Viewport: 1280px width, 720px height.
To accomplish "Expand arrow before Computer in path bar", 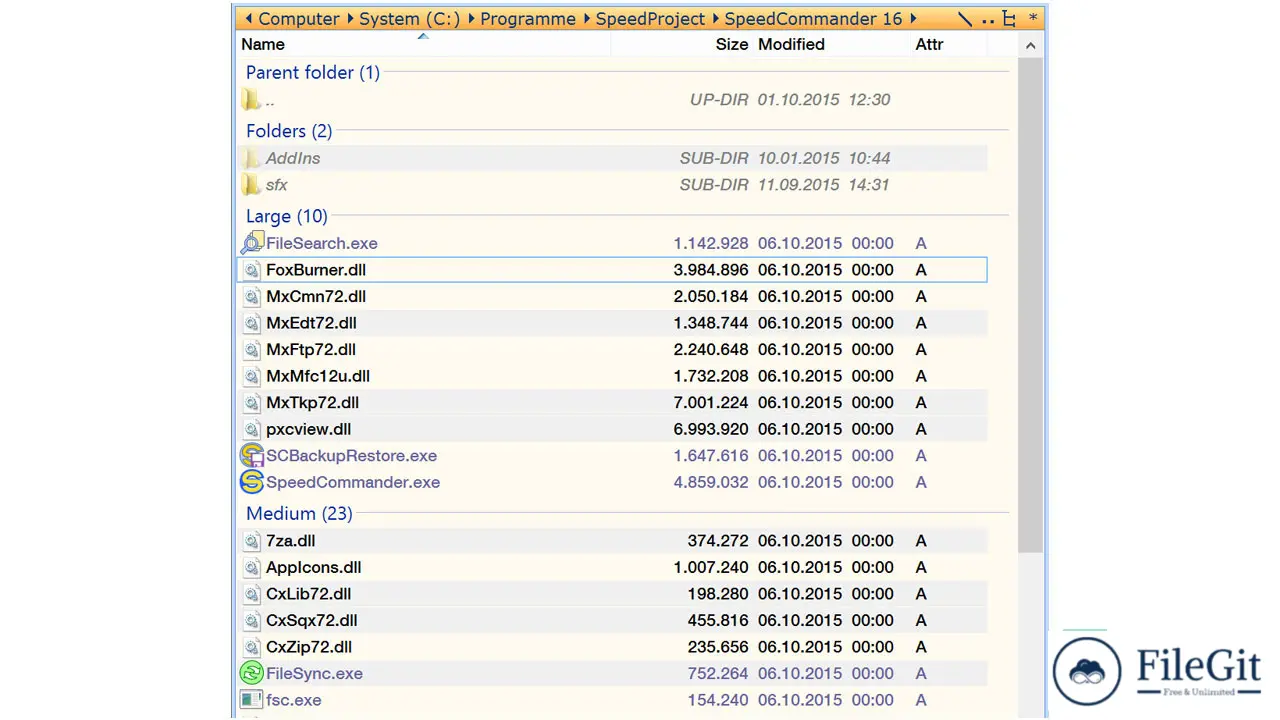I will click(x=249, y=19).
